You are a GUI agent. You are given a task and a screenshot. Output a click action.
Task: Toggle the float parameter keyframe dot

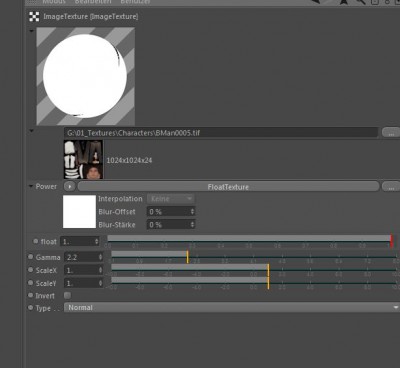(36, 241)
